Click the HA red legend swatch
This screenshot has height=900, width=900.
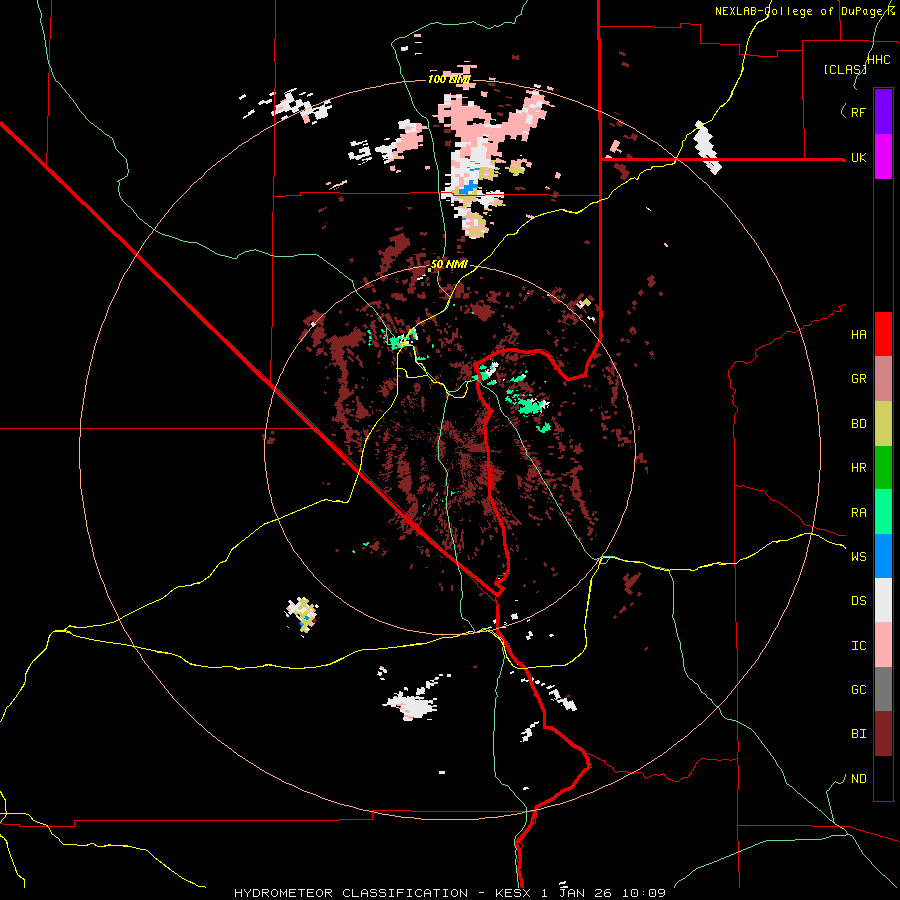(x=883, y=334)
